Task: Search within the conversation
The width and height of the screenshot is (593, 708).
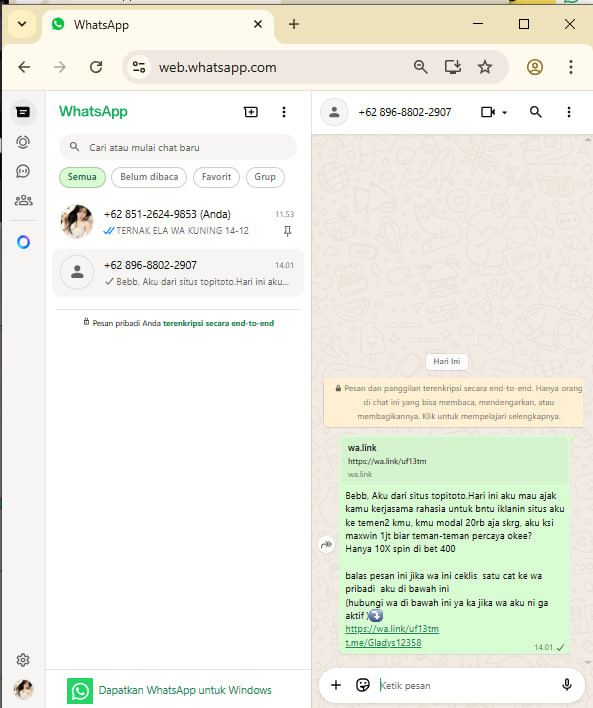Action: pos(536,112)
